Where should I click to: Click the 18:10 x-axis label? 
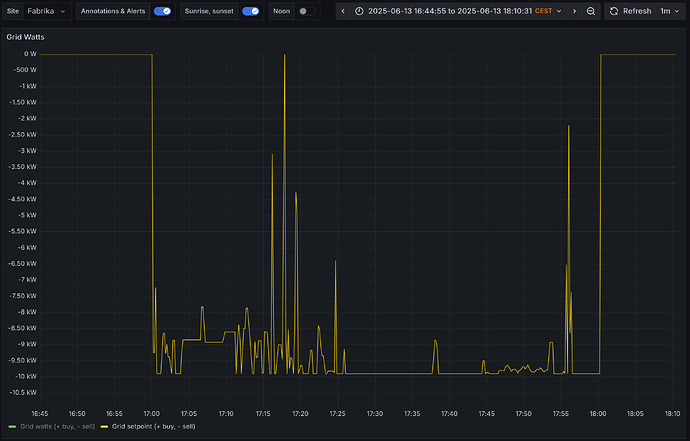click(x=672, y=414)
